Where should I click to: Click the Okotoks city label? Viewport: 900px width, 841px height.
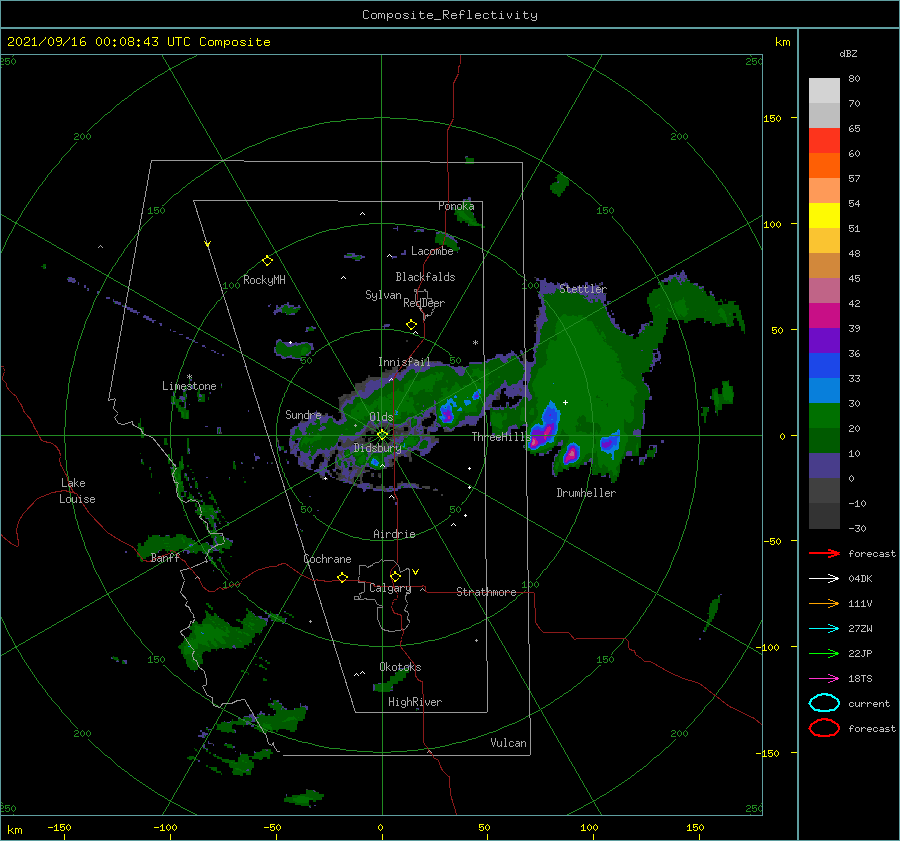pos(400,667)
